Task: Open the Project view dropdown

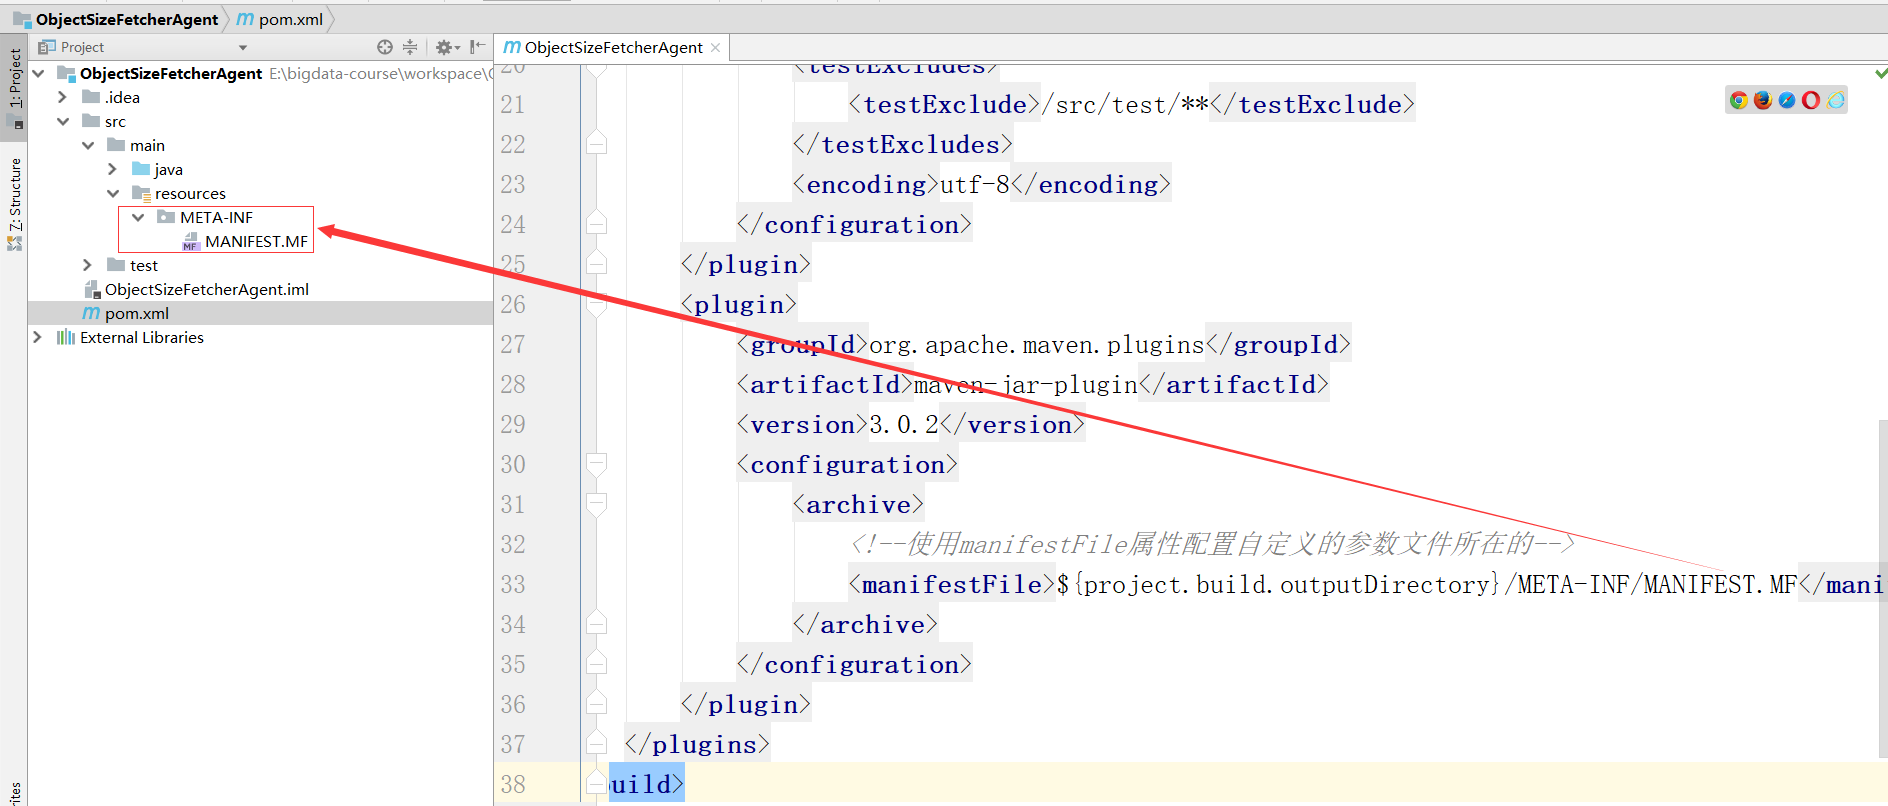Action: click(x=243, y=47)
